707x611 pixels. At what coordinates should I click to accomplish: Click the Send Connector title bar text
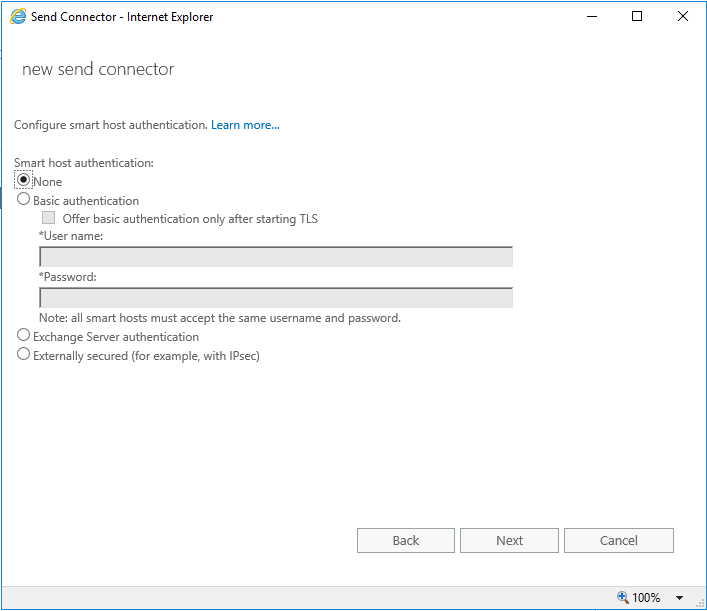tap(122, 17)
